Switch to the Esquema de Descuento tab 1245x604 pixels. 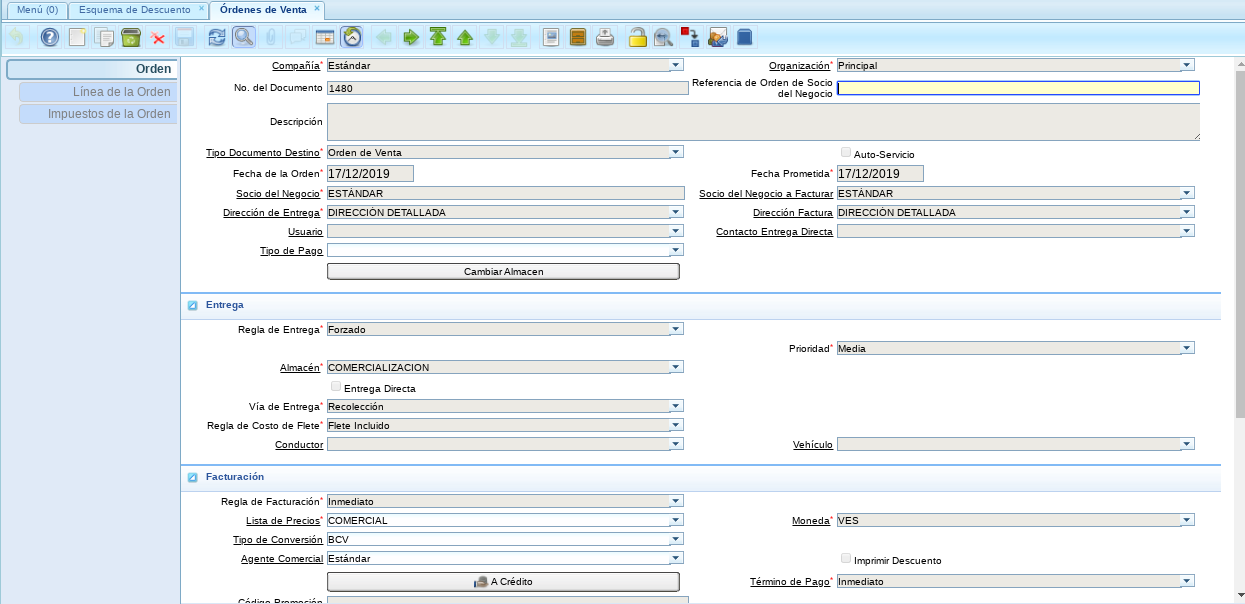tap(134, 9)
